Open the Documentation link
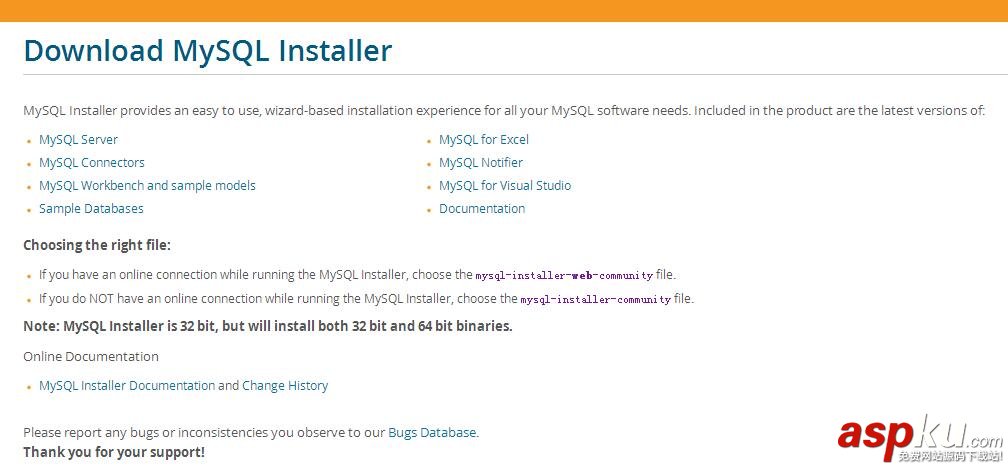 click(482, 209)
